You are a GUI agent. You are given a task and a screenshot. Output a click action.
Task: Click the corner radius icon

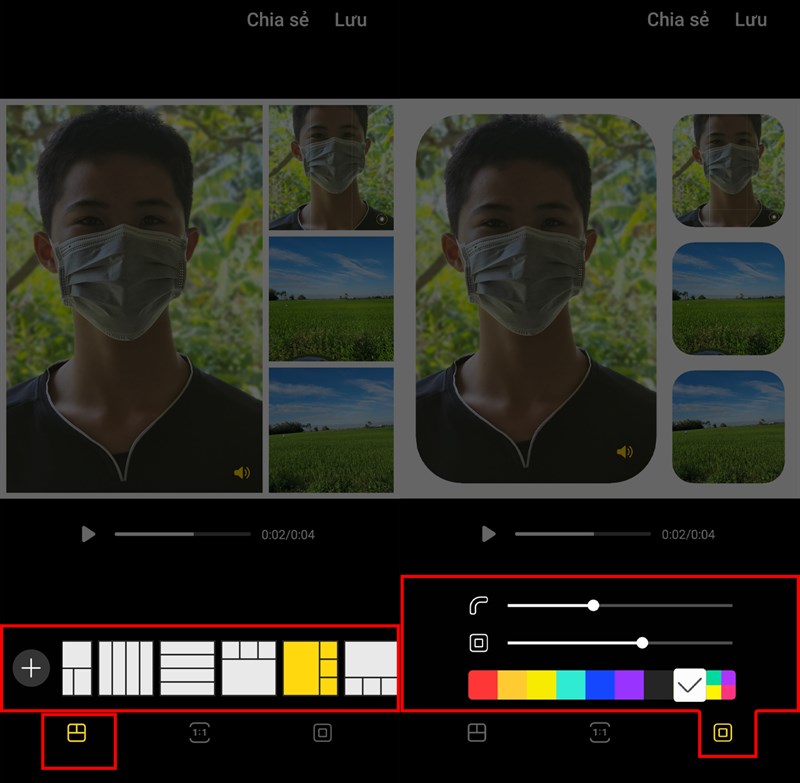pyautogui.click(x=479, y=605)
